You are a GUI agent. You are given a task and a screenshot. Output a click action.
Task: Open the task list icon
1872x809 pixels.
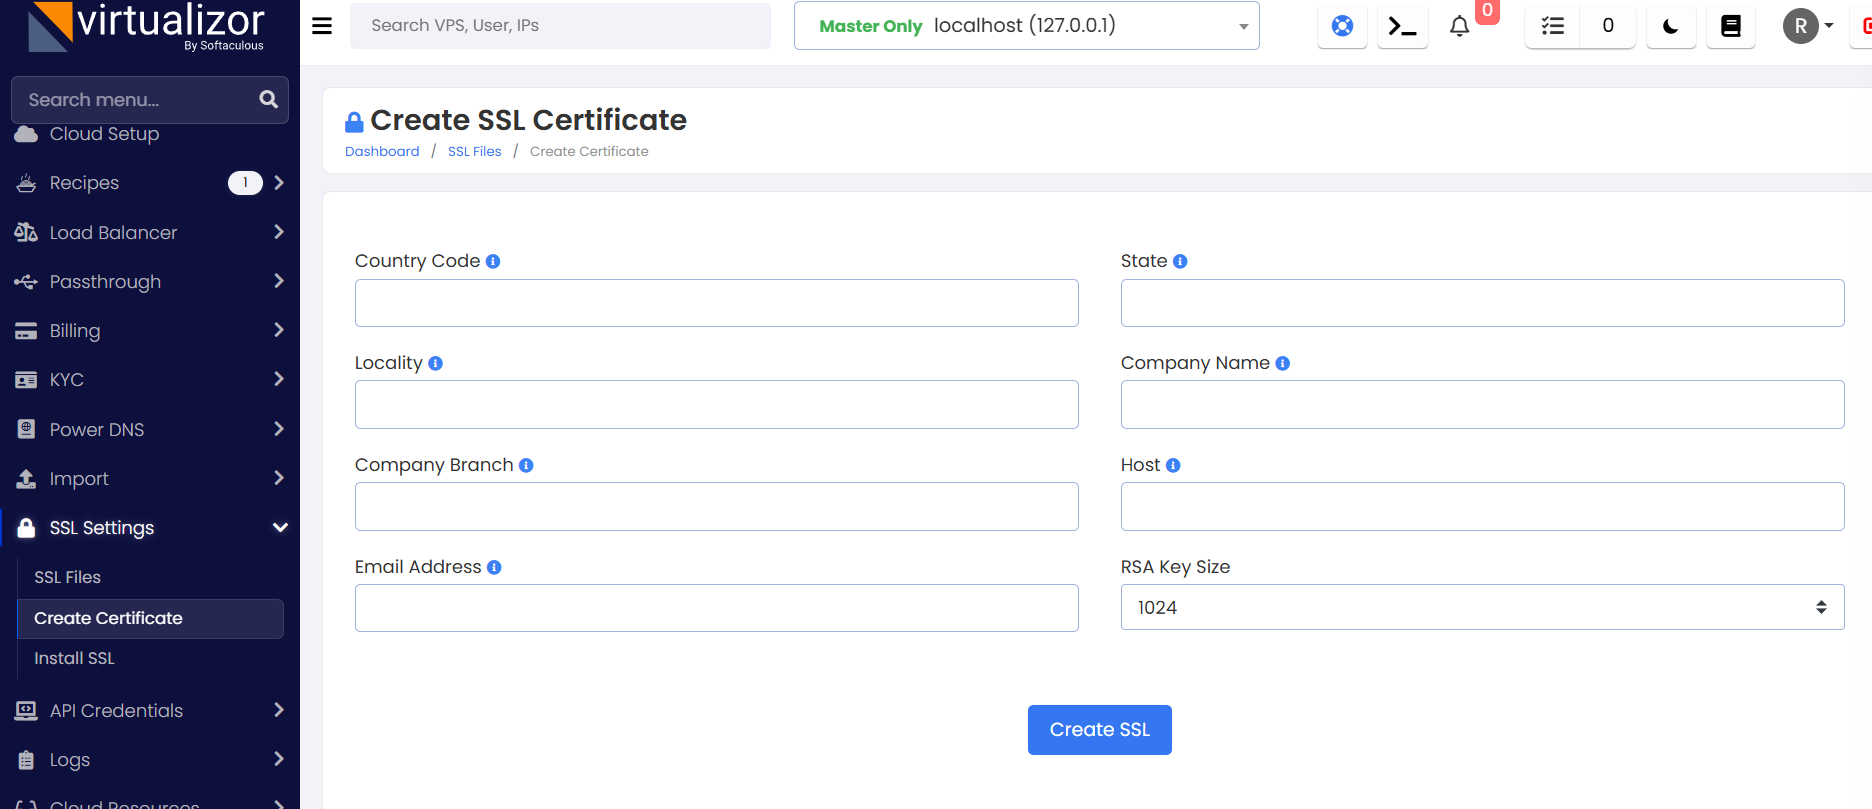[1552, 26]
